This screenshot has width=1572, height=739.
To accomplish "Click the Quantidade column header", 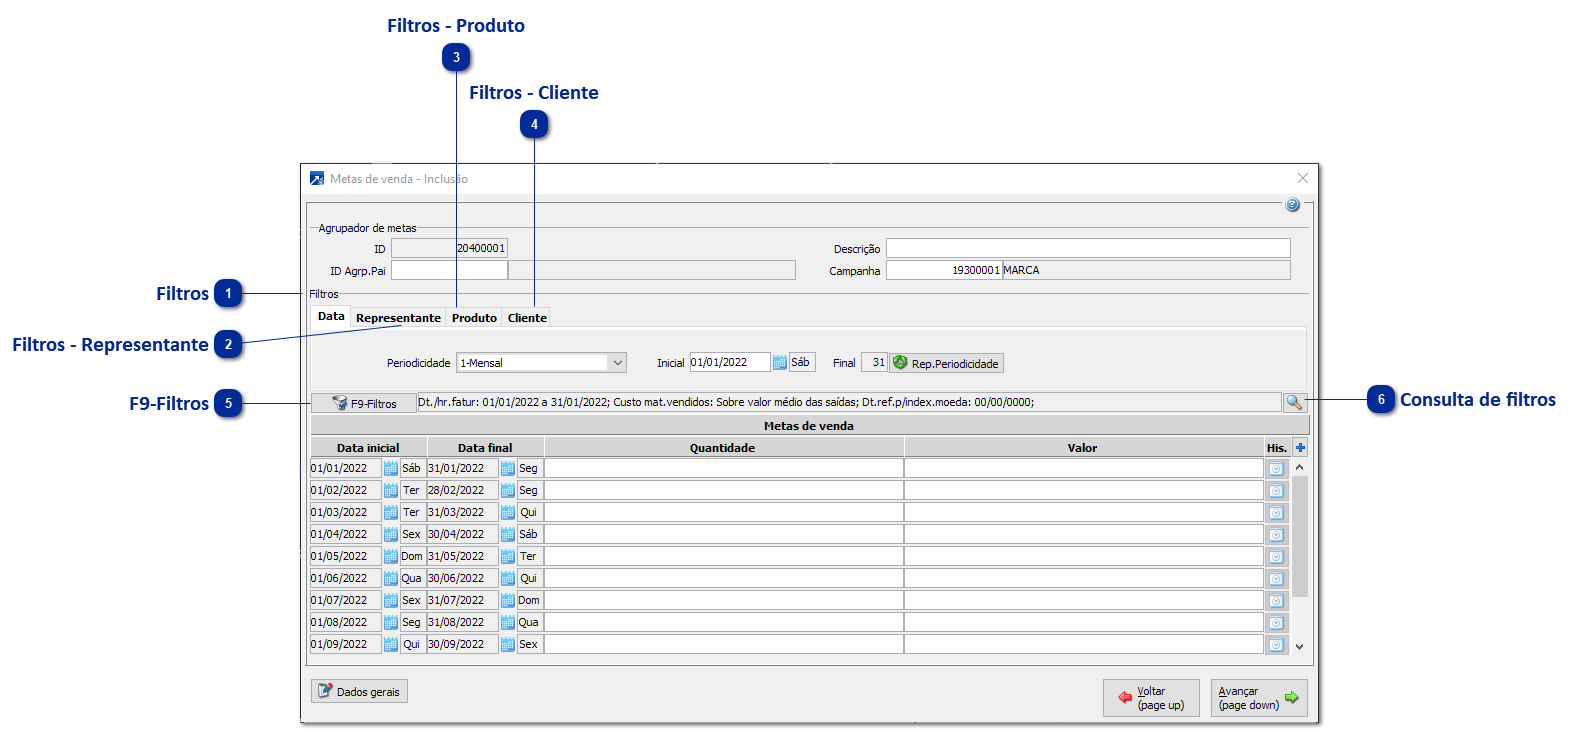I will [723, 448].
